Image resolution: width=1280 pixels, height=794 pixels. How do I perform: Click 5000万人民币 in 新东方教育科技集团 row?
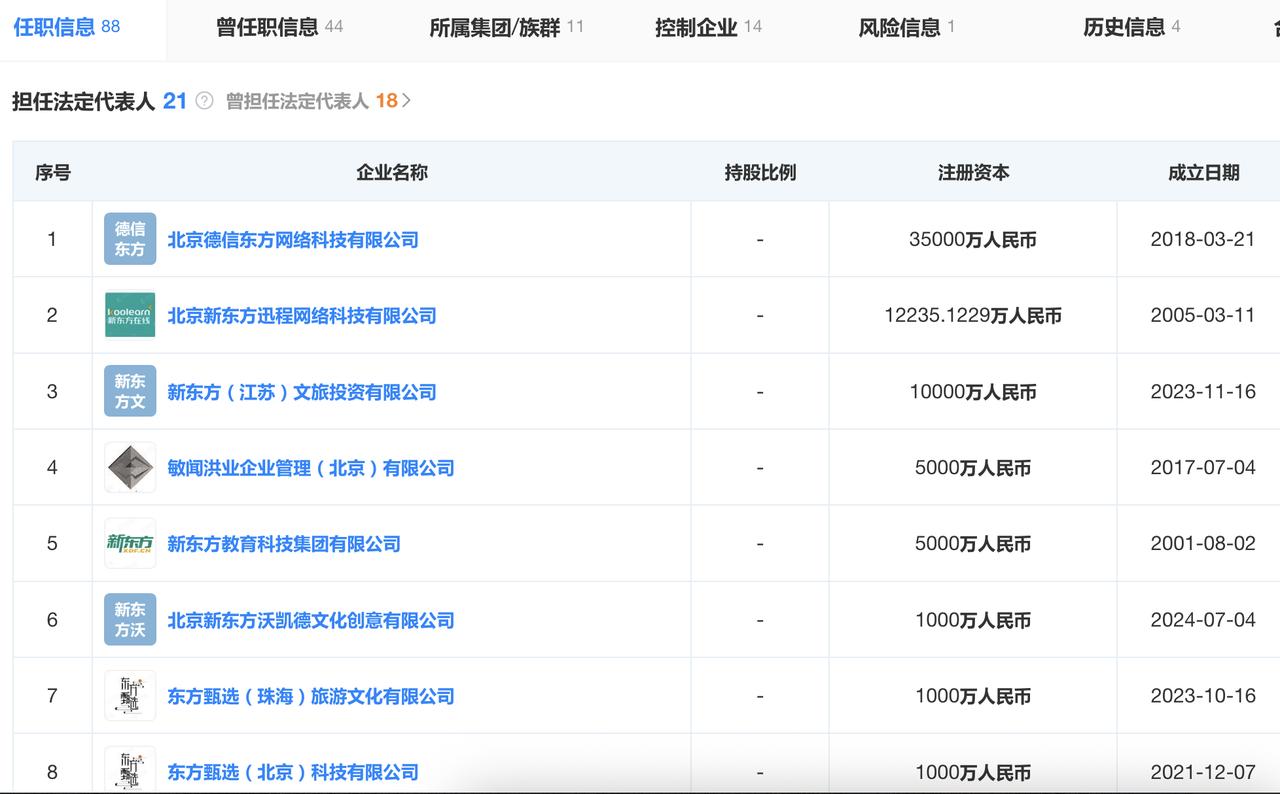coord(973,544)
